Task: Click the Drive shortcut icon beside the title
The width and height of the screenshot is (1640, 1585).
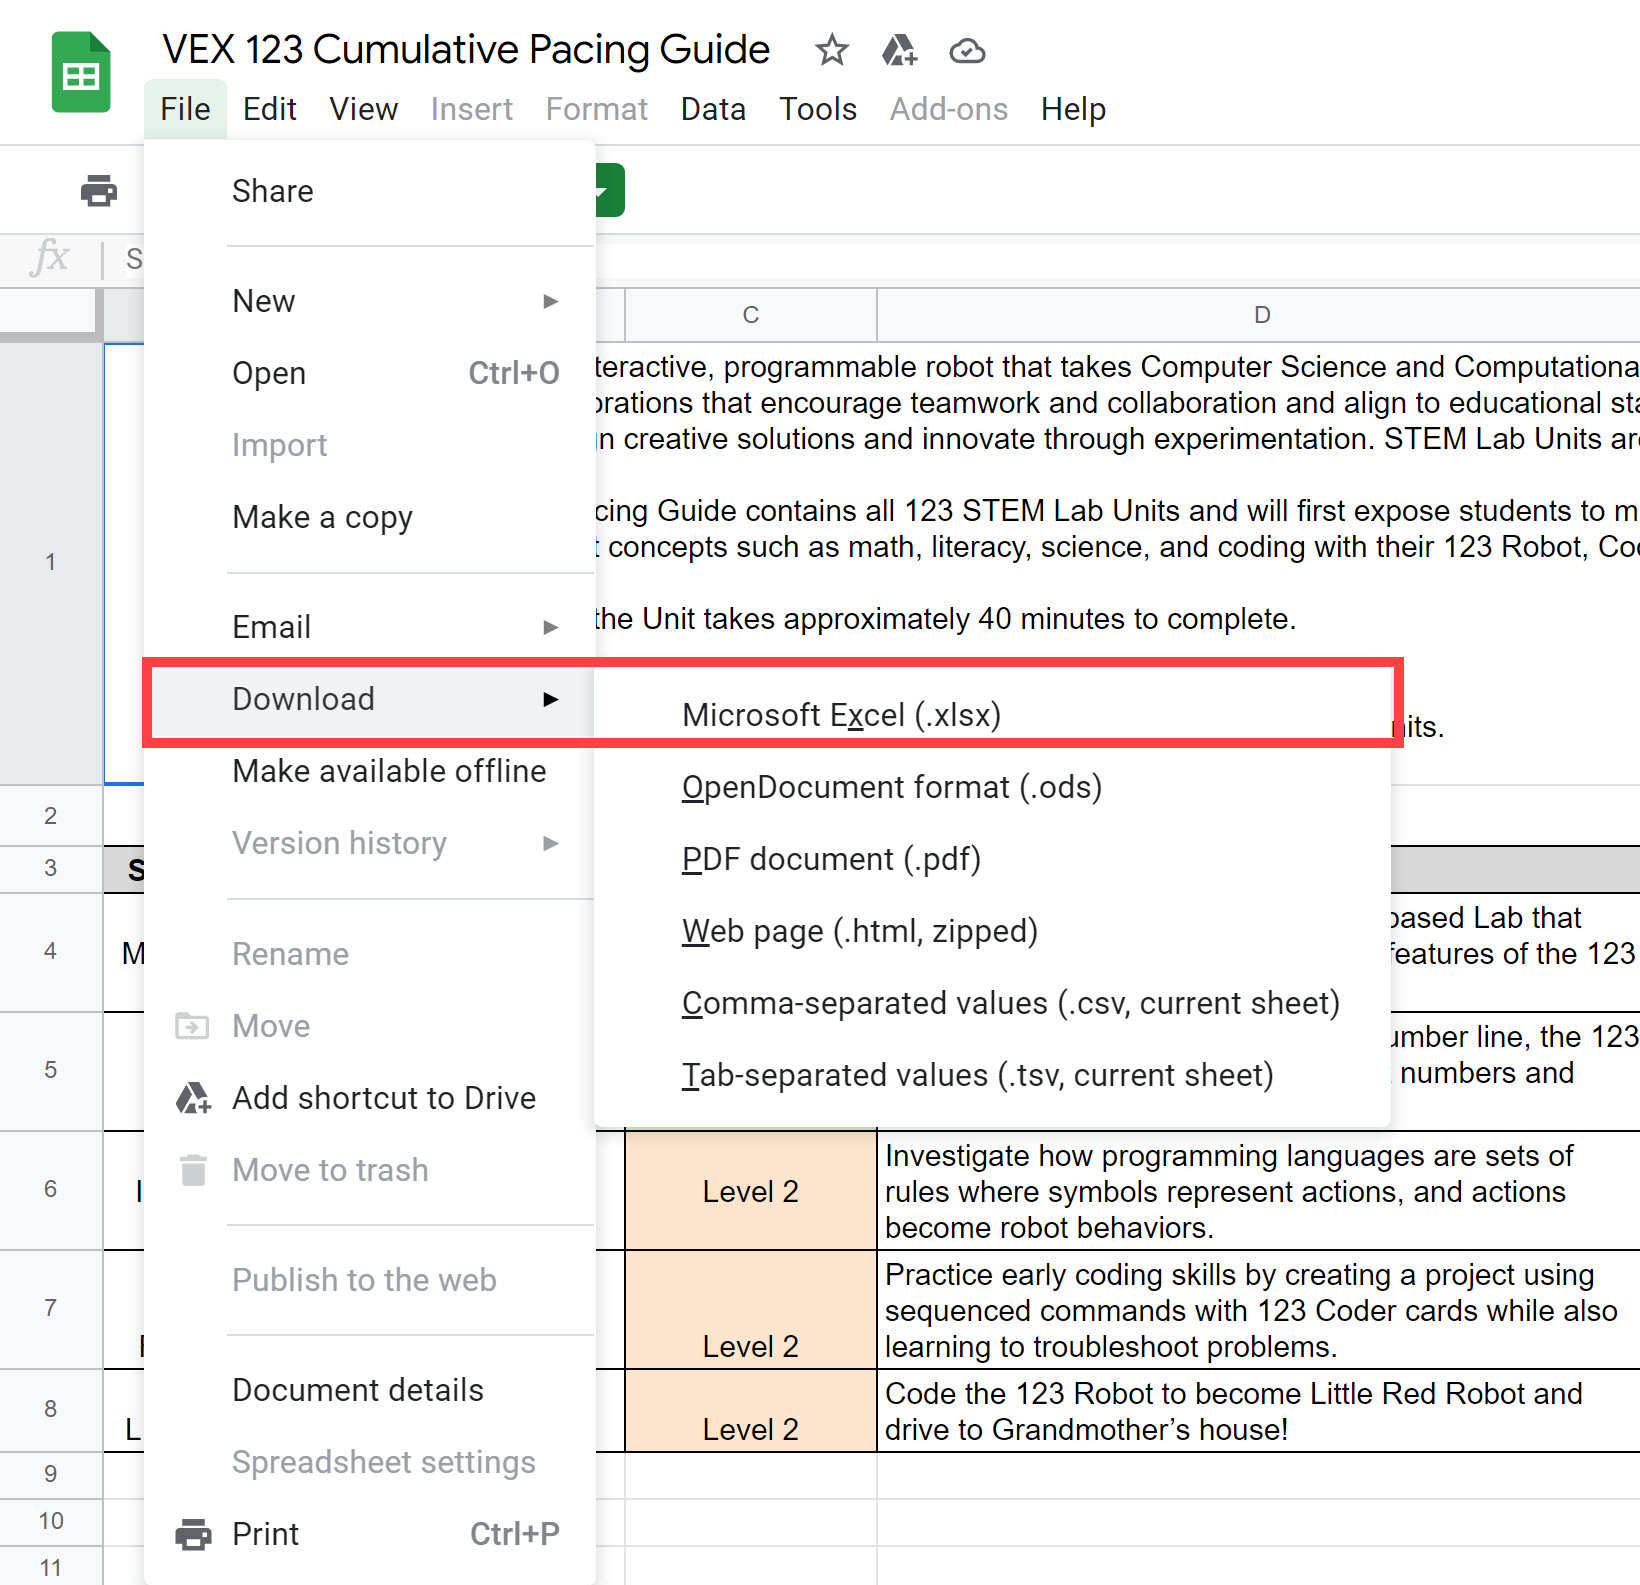Action: tap(899, 51)
